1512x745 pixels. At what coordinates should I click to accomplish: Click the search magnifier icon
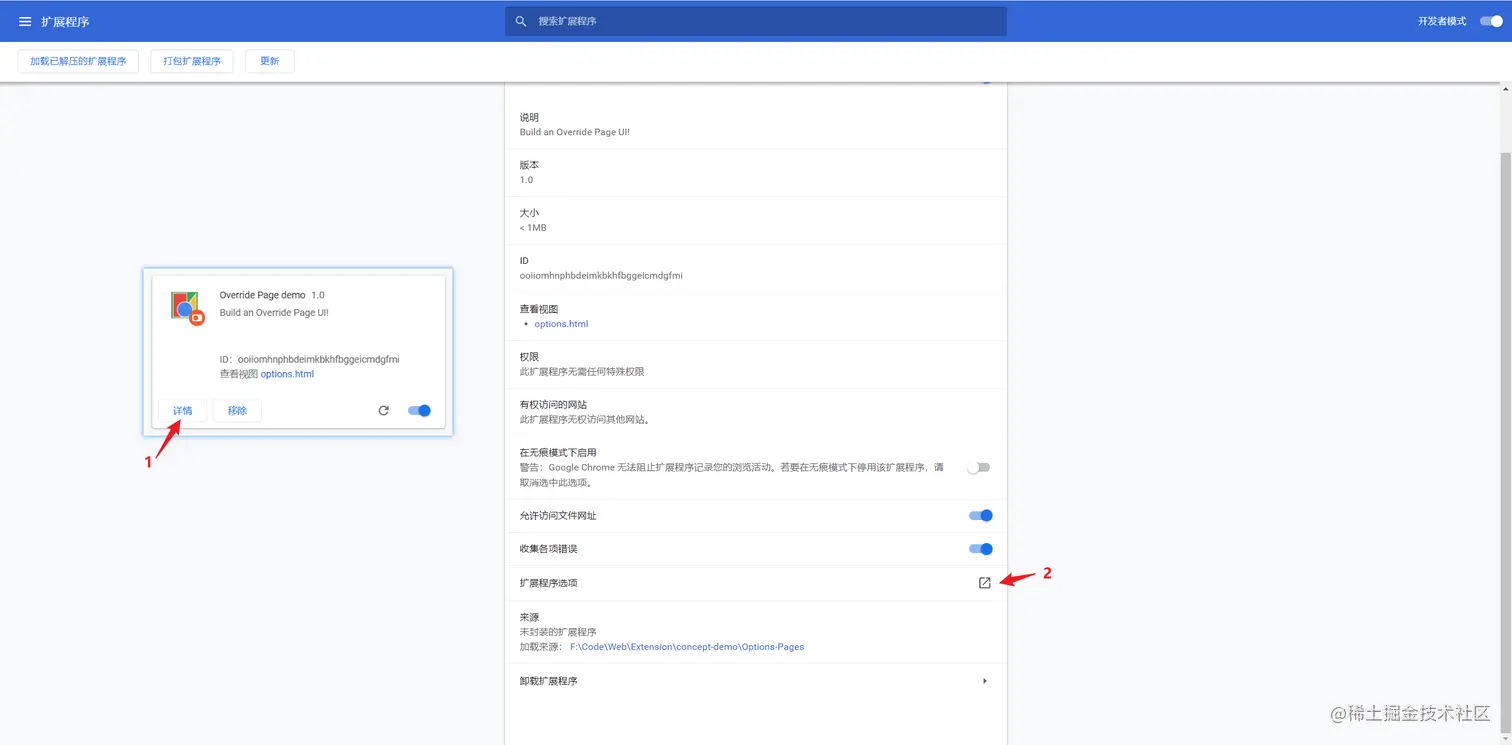coord(520,20)
